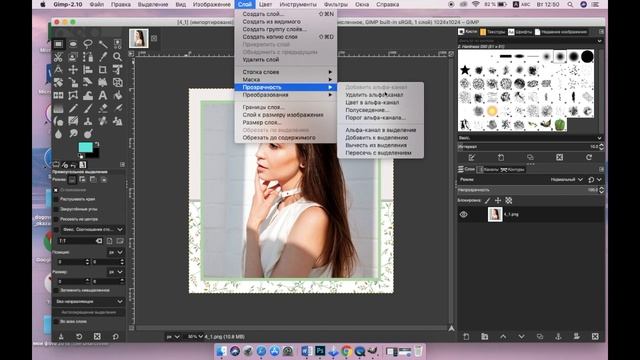This screenshot has height=360, width=640.
Task: Select the Fuzzy Select magic wand tool
Action: [102, 44]
